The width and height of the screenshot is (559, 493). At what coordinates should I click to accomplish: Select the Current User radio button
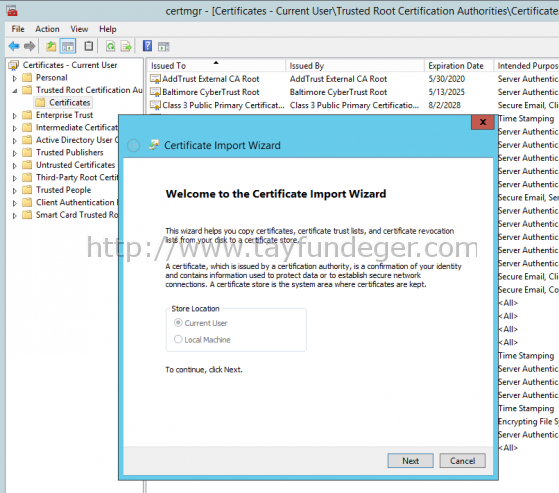[178, 323]
